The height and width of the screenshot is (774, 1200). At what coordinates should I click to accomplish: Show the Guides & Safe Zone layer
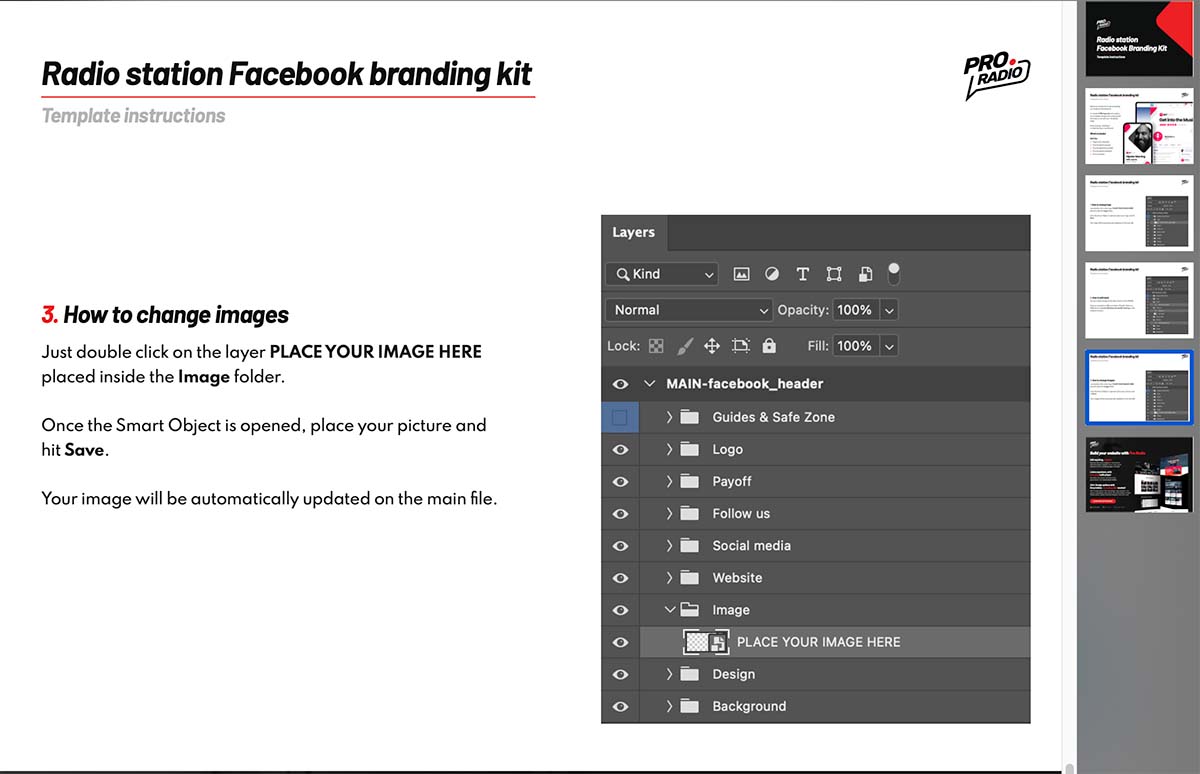[620, 417]
